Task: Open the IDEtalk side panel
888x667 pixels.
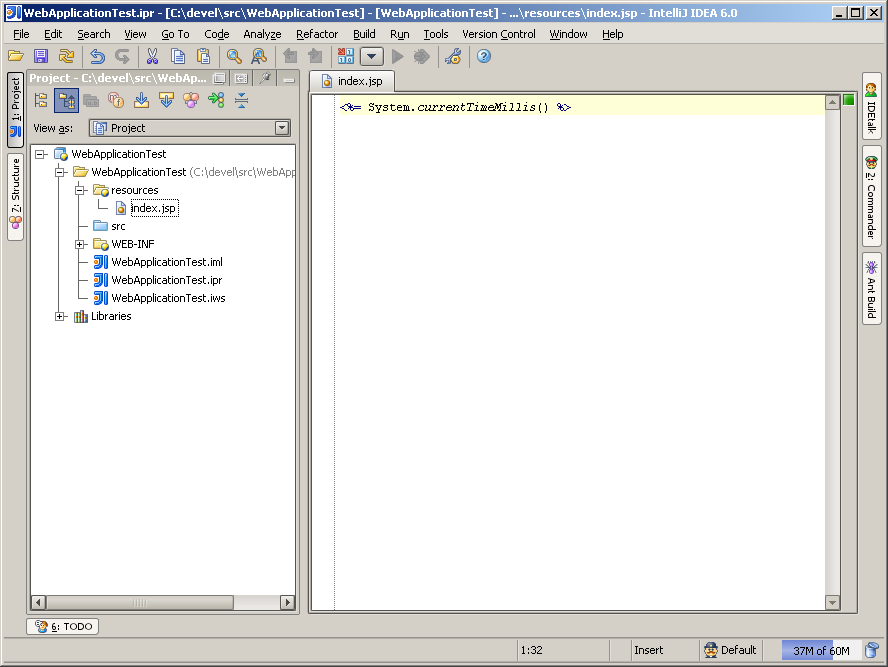Action: 872,106
